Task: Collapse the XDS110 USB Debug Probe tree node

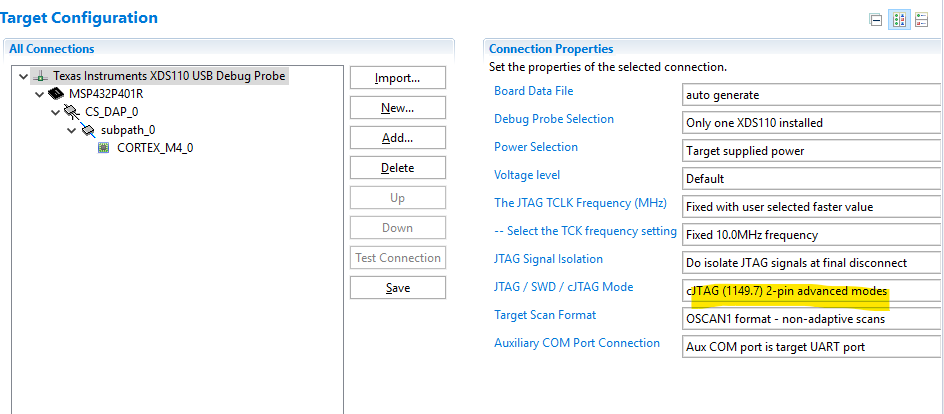Action: tap(24, 76)
